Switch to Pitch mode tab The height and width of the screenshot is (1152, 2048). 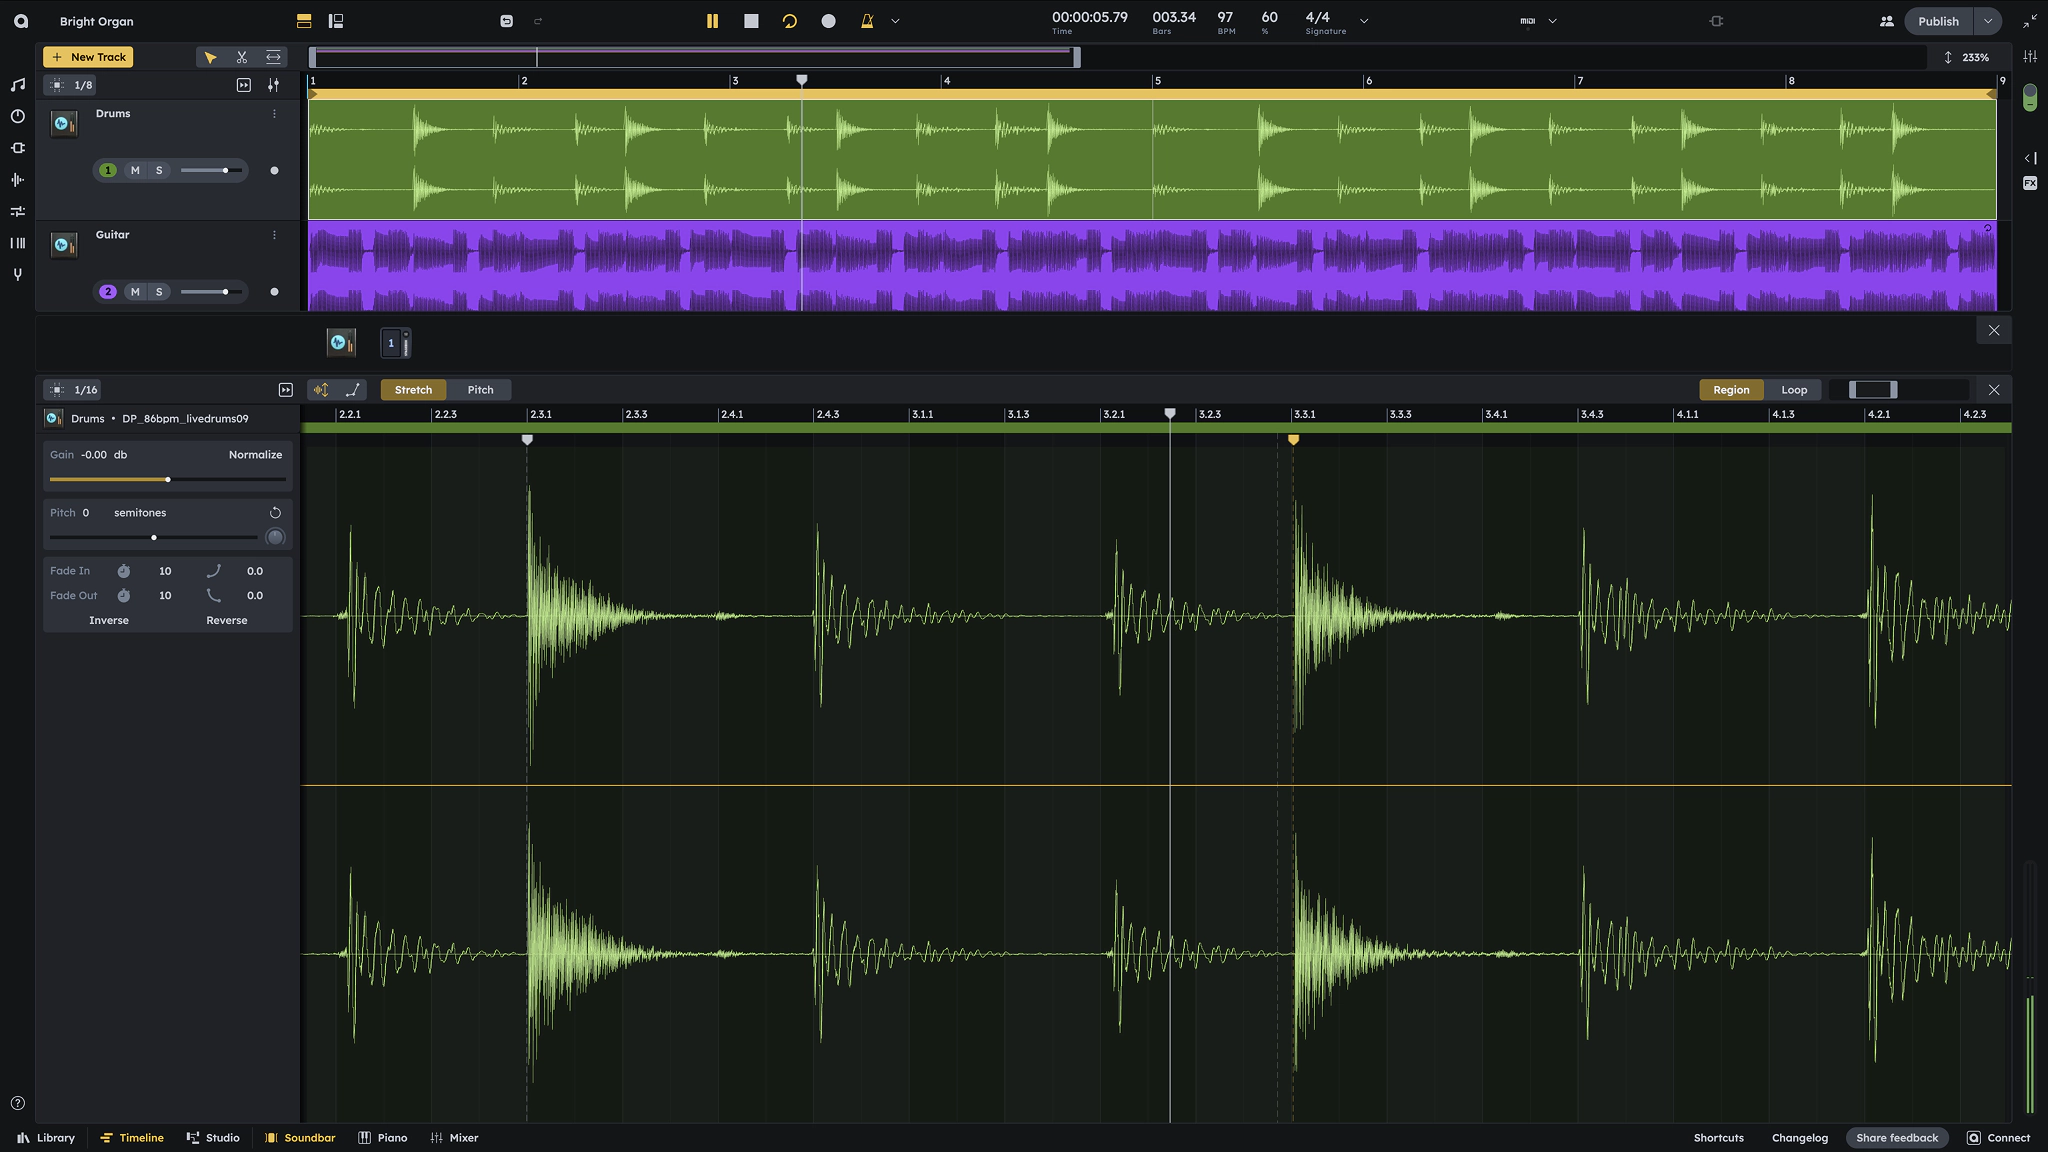pos(480,390)
